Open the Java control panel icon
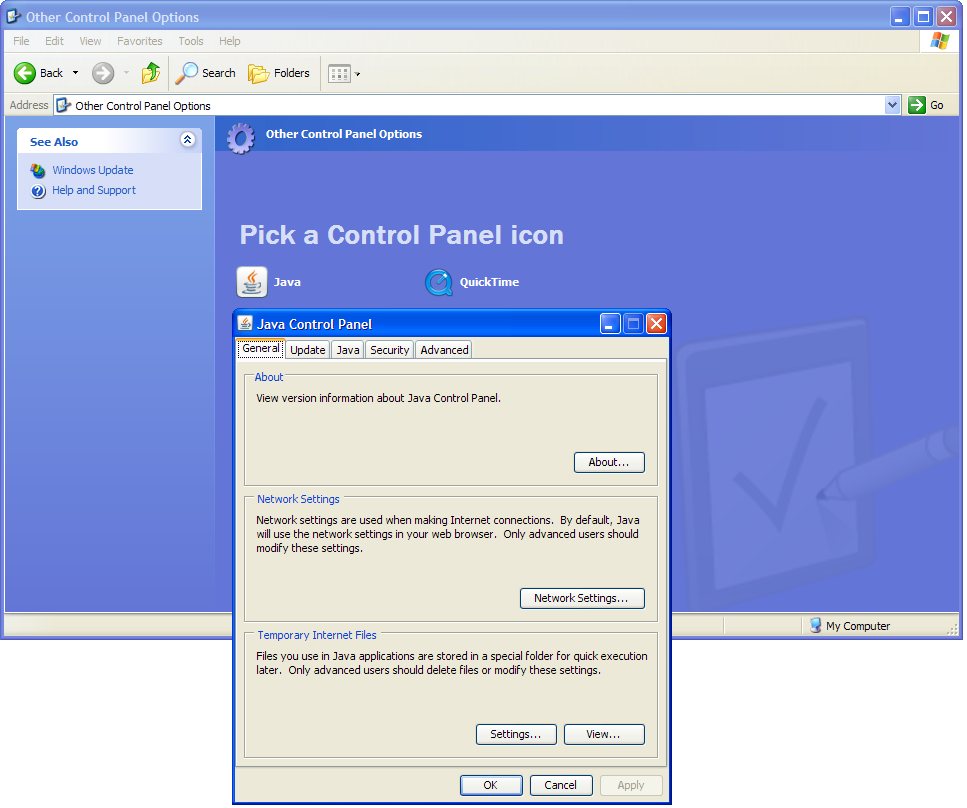967x808 pixels. click(252, 282)
